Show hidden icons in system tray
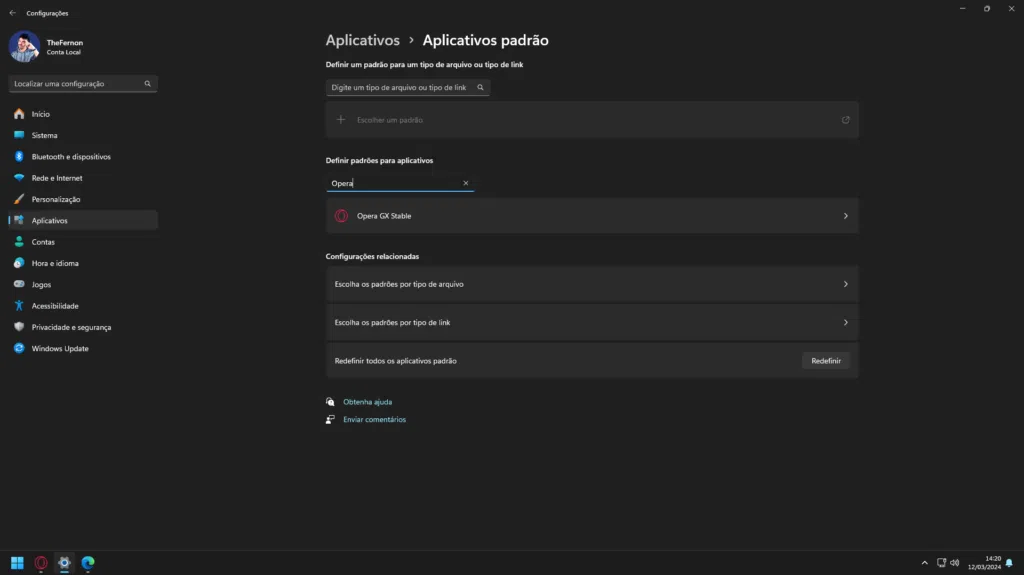Image resolution: width=1024 pixels, height=575 pixels. [924, 563]
